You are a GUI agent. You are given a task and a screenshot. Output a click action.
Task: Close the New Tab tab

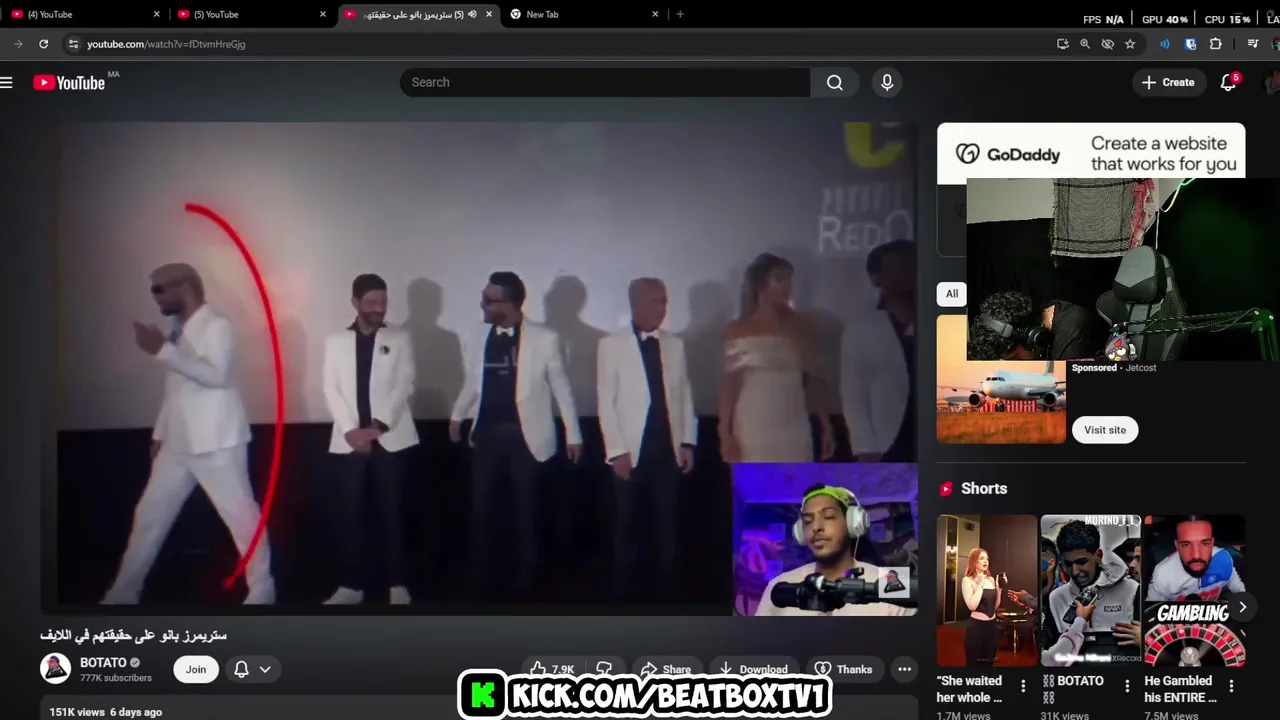click(x=655, y=14)
